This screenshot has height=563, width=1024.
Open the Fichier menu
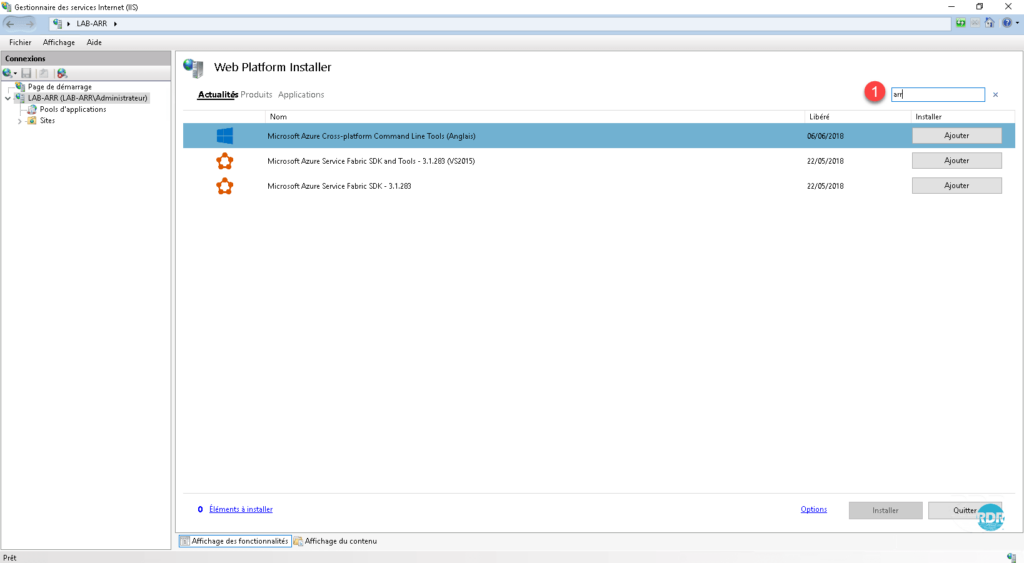pos(20,42)
